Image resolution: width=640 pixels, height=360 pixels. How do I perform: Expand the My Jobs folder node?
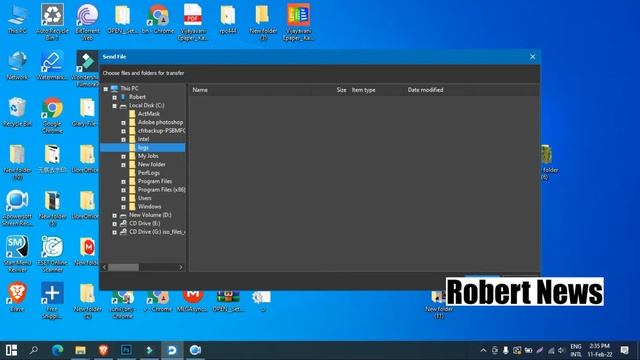click(x=123, y=156)
